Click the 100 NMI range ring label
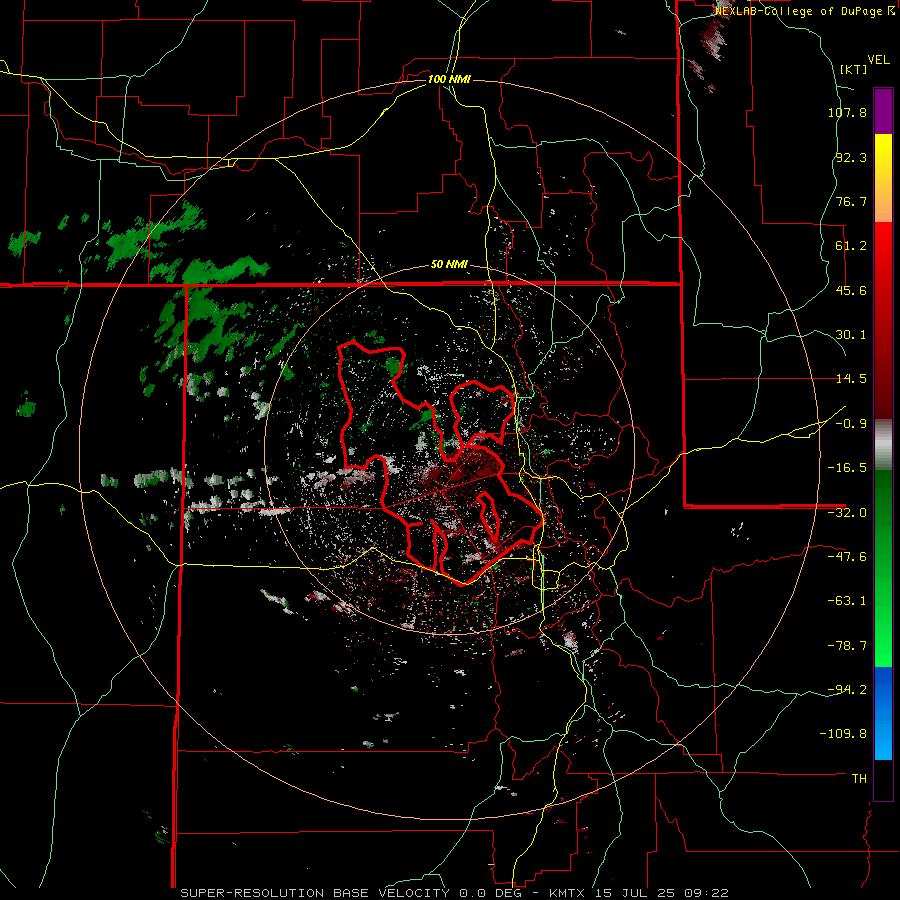The image size is (900, 900). tap(449, 79)
